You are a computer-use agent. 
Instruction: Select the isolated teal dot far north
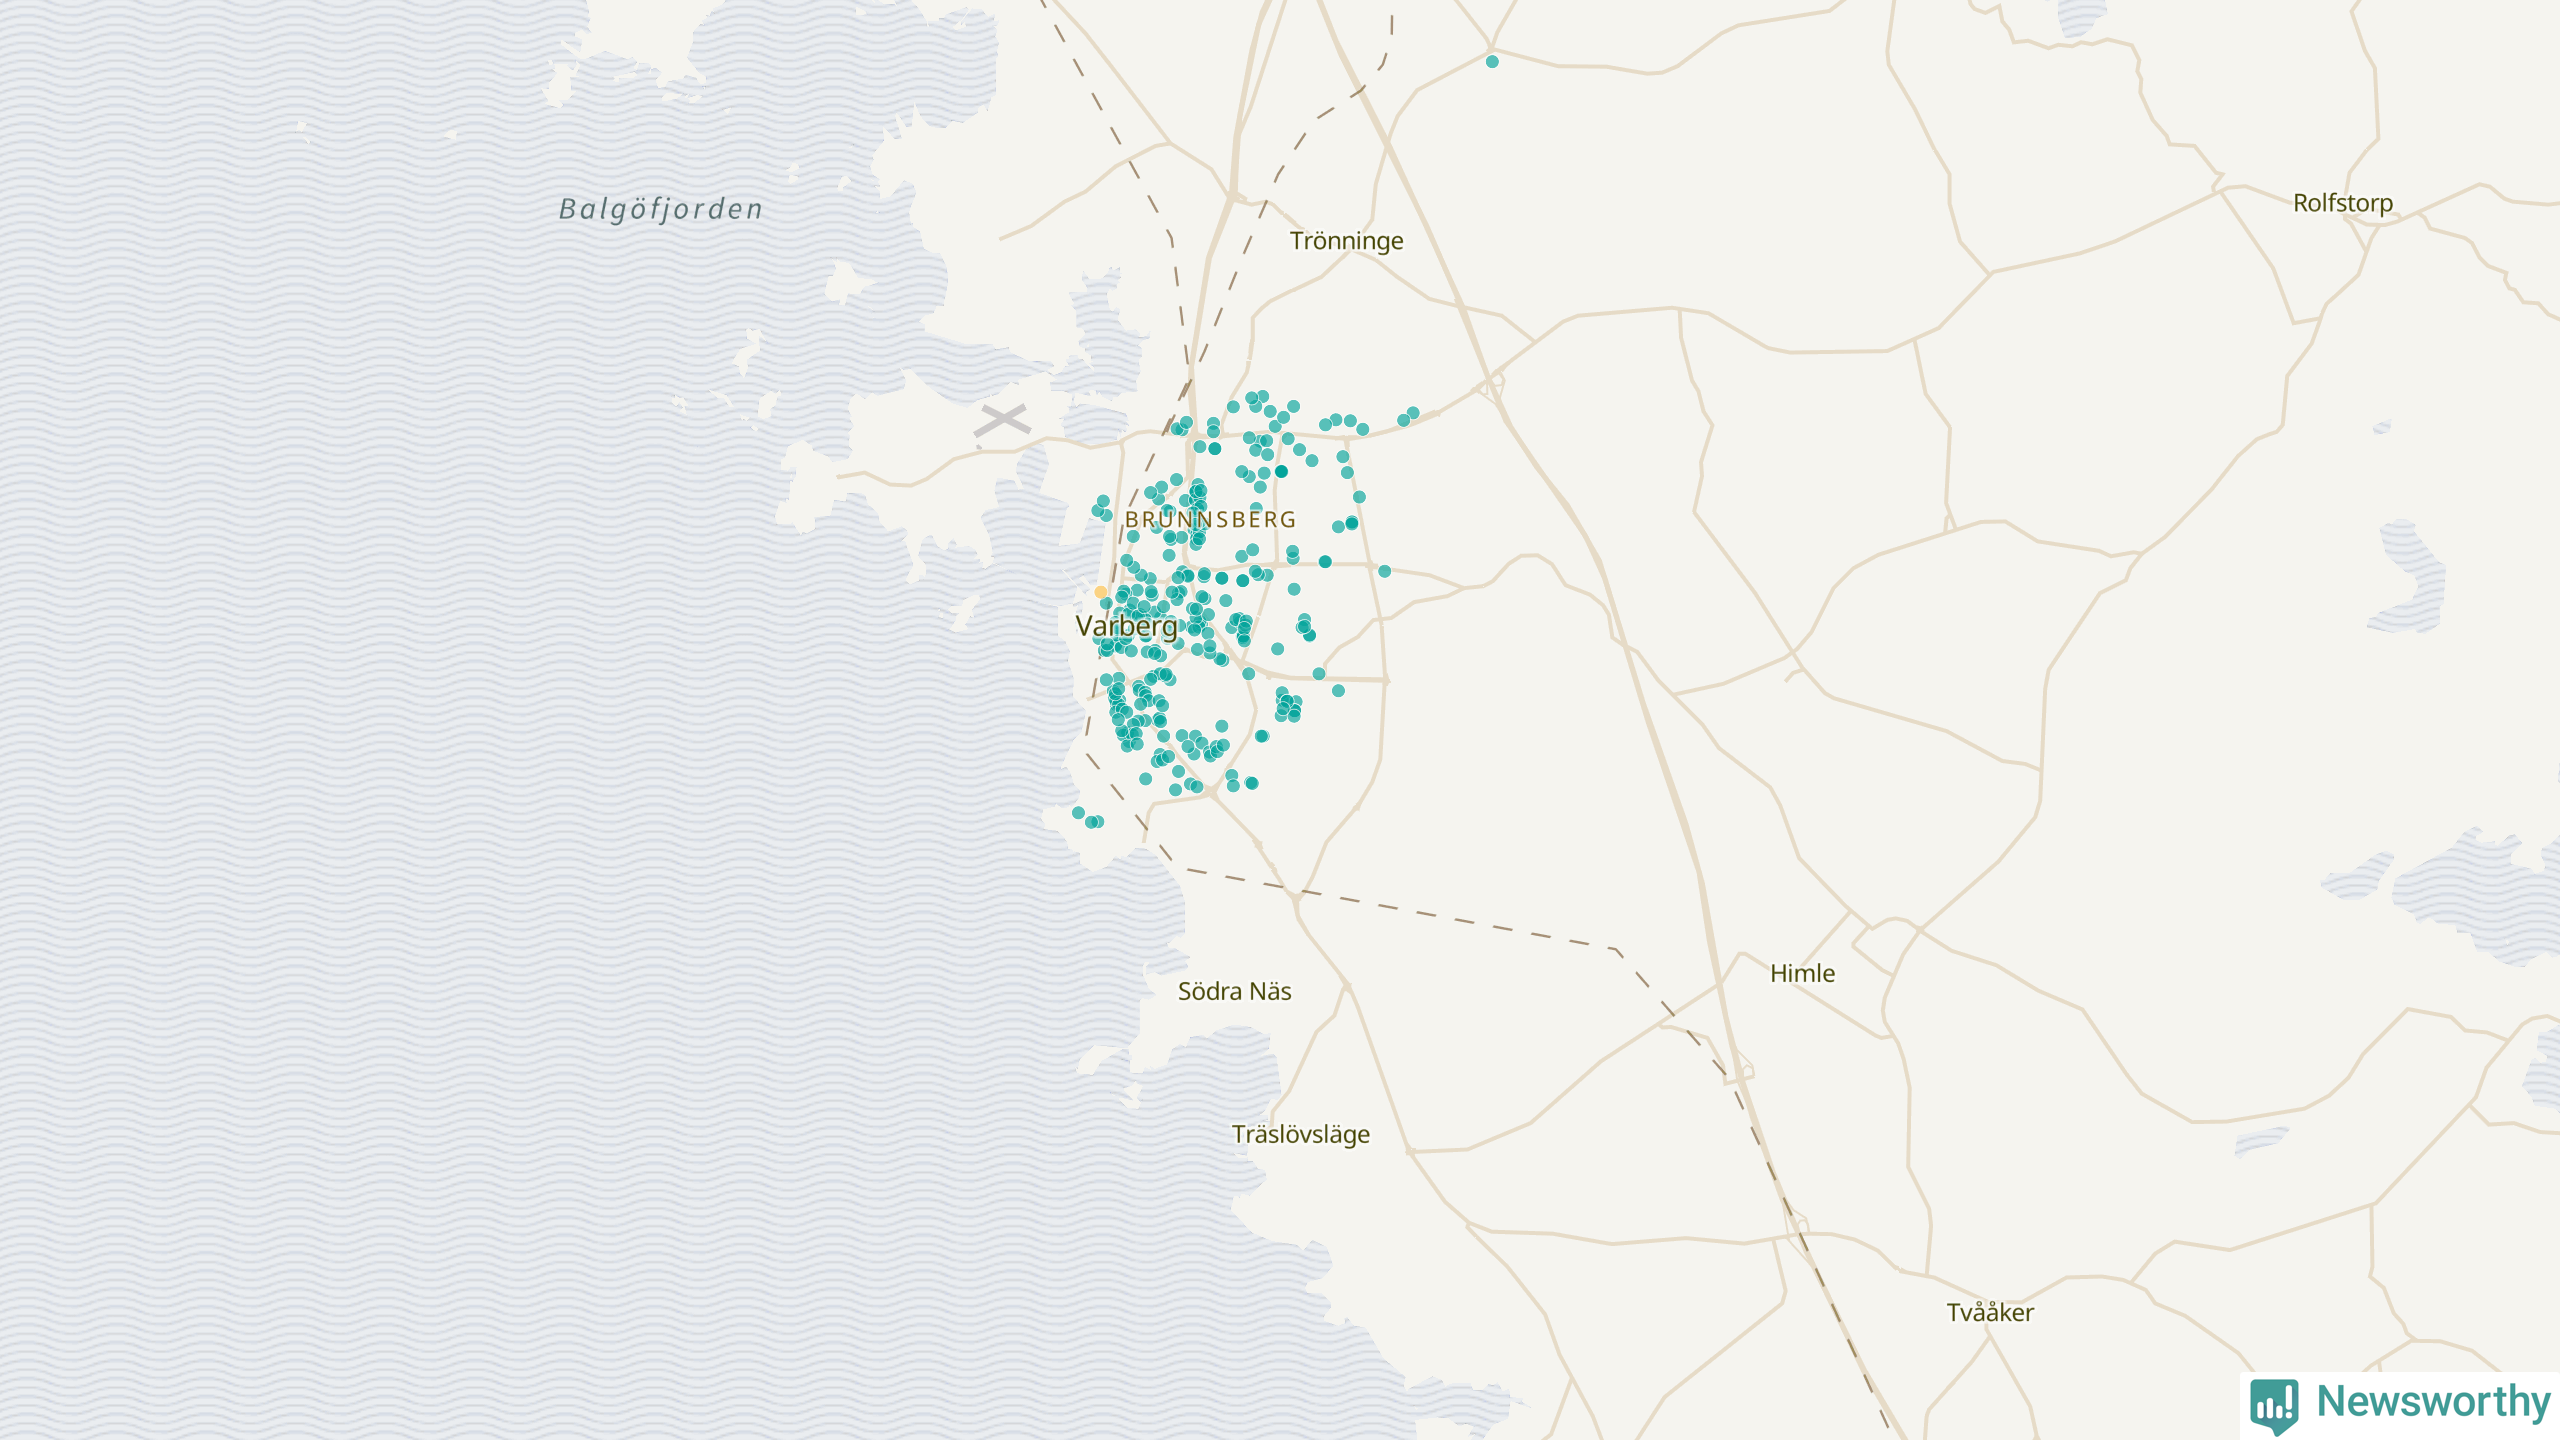click(x=1492, y=62)
